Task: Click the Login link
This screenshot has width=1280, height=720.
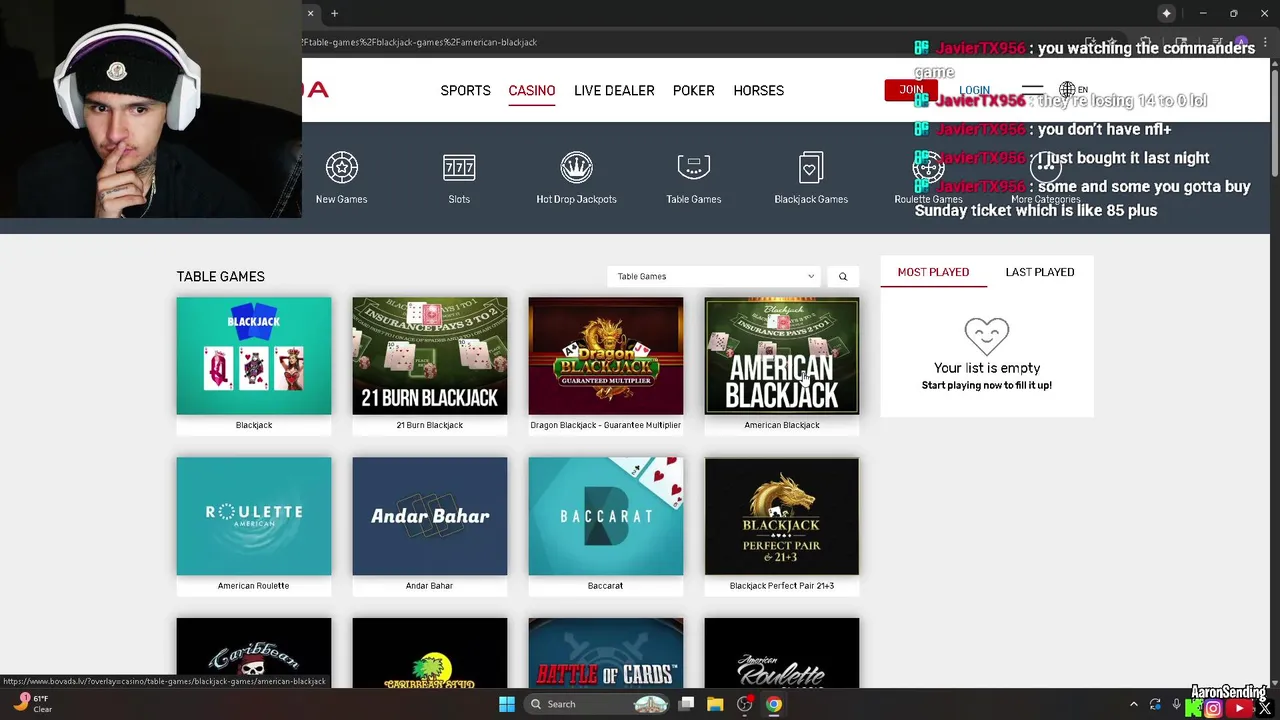Action: [x=974, y=91]
